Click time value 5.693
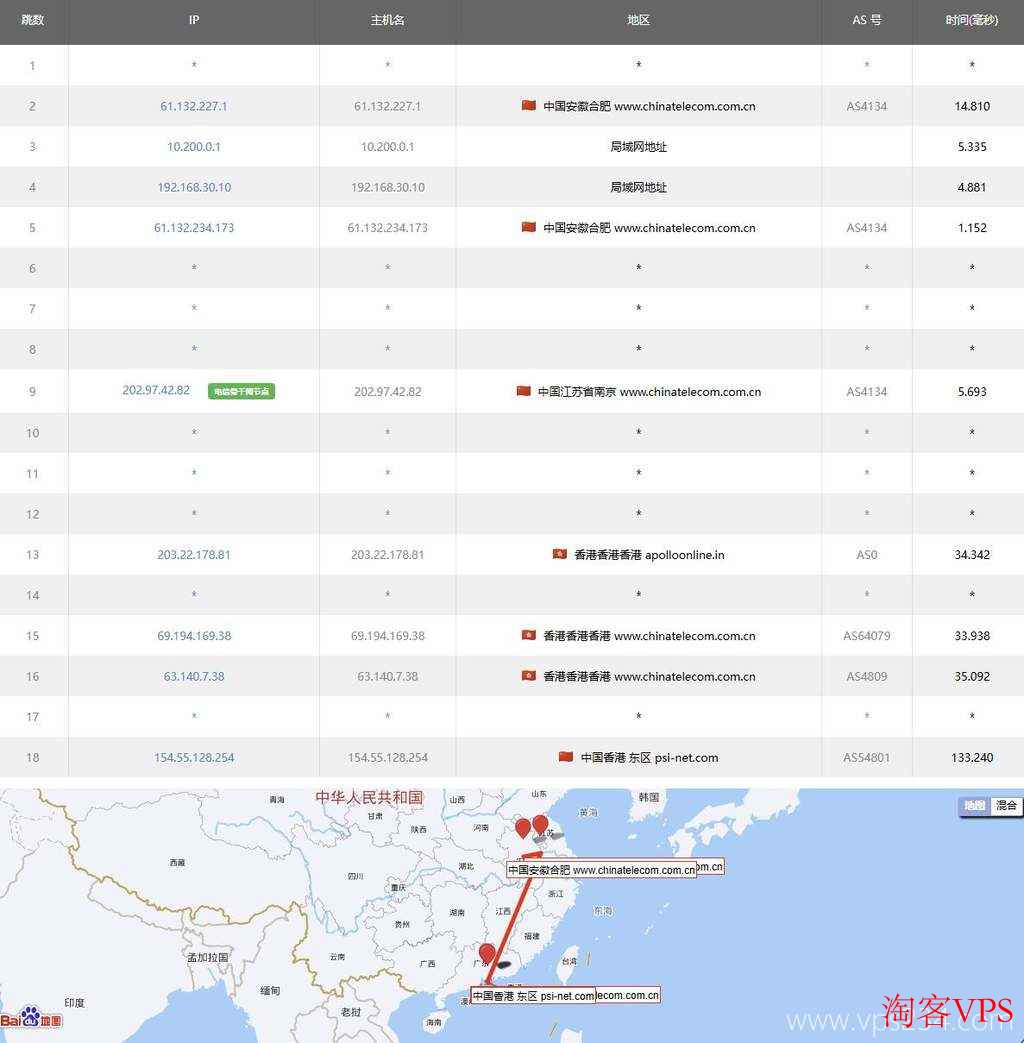This screenshot has height=1043, width=1024. pyautogui.click(x=971, y=391)
